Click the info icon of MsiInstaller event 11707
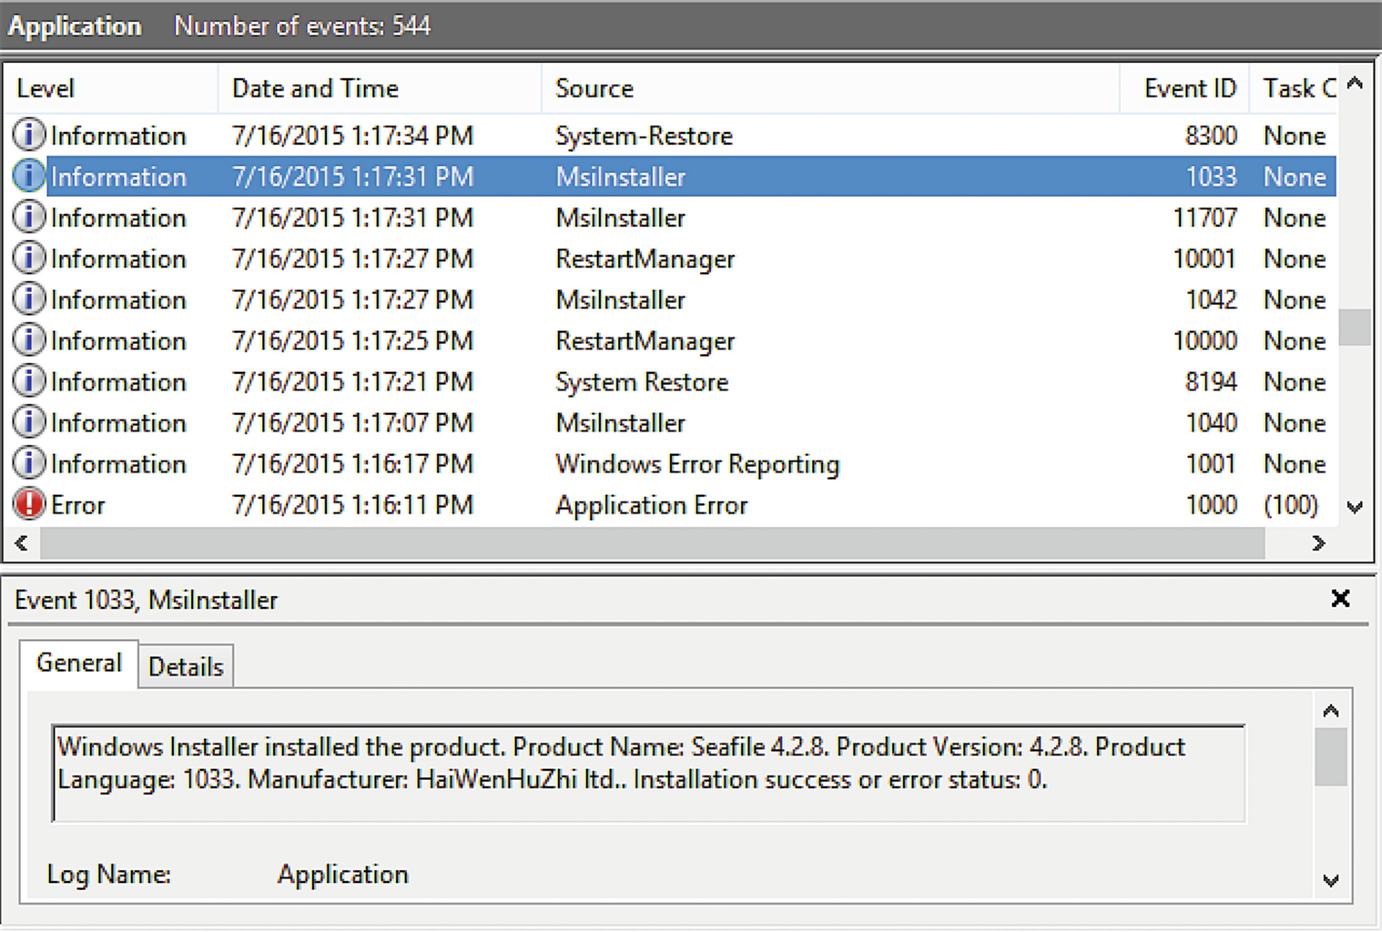Image resolution: width=1382 pixels, height=932 pixels. 29,216
